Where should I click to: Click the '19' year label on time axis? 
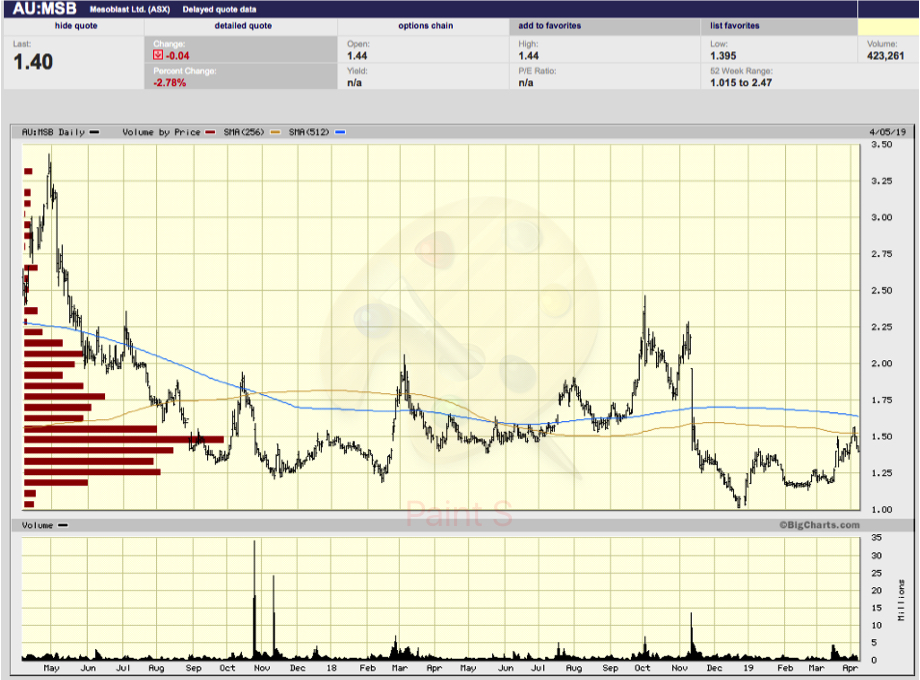(748, 668)
